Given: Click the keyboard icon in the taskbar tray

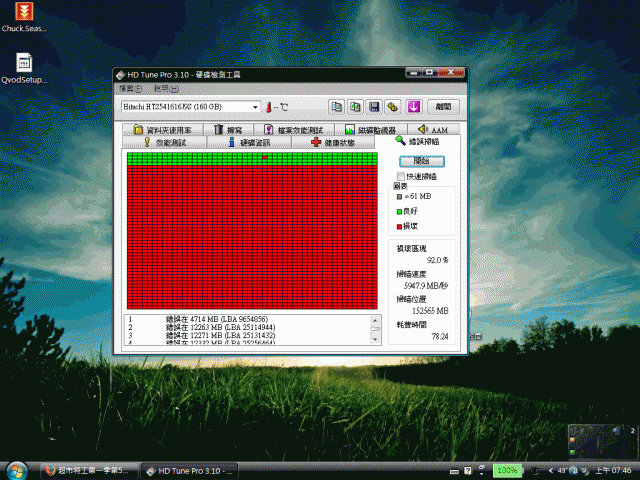Looking at the screenshot, I should pos(454,471).
